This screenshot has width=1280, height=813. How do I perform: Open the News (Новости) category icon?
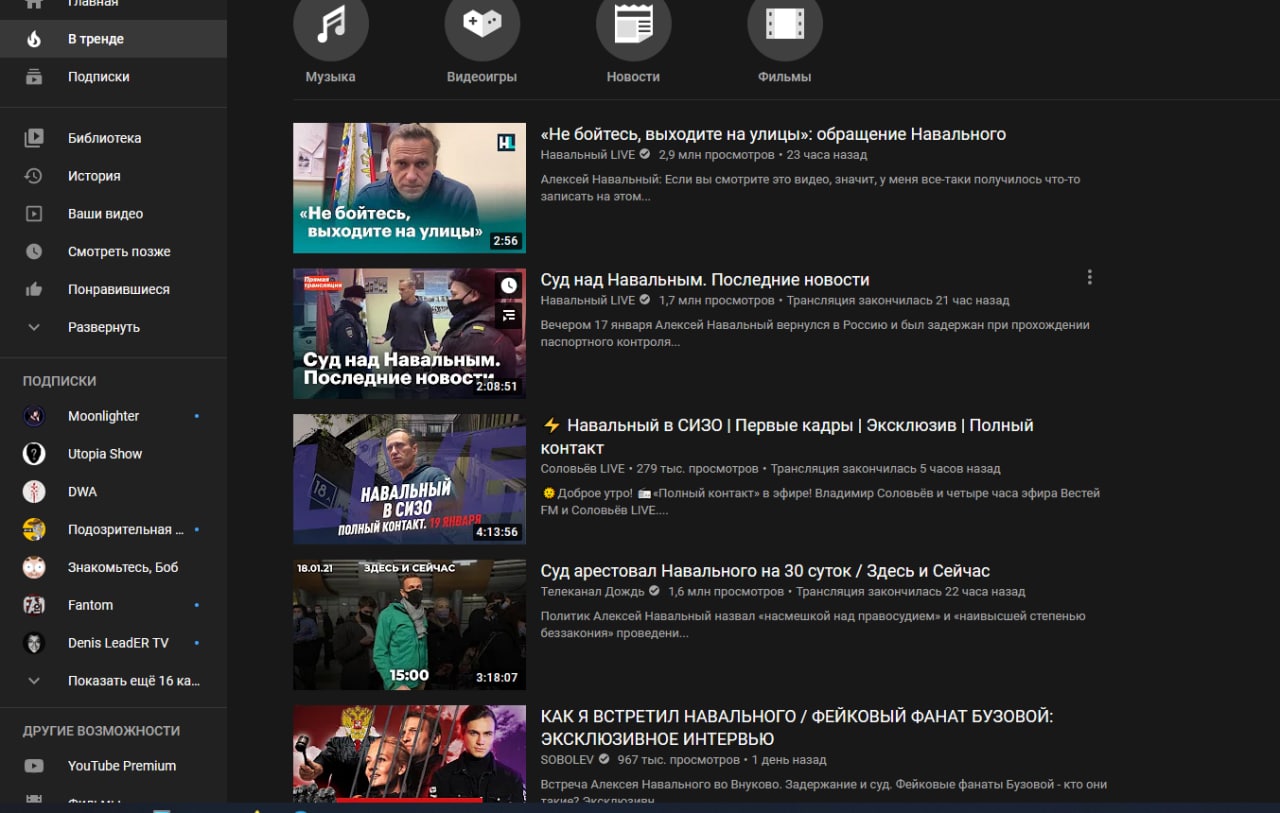(634, 23)
